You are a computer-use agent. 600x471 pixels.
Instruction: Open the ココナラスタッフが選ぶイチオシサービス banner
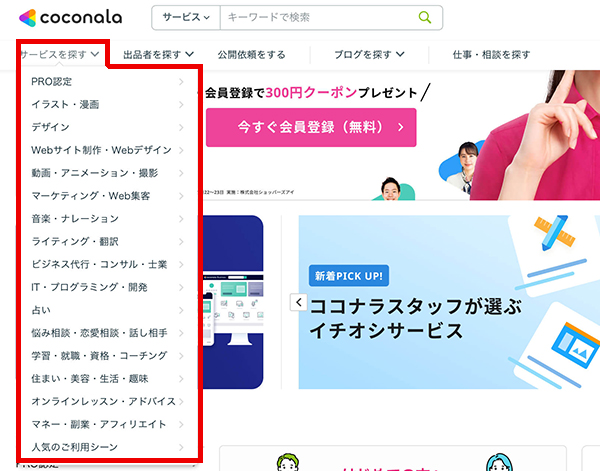coord(449,302)
